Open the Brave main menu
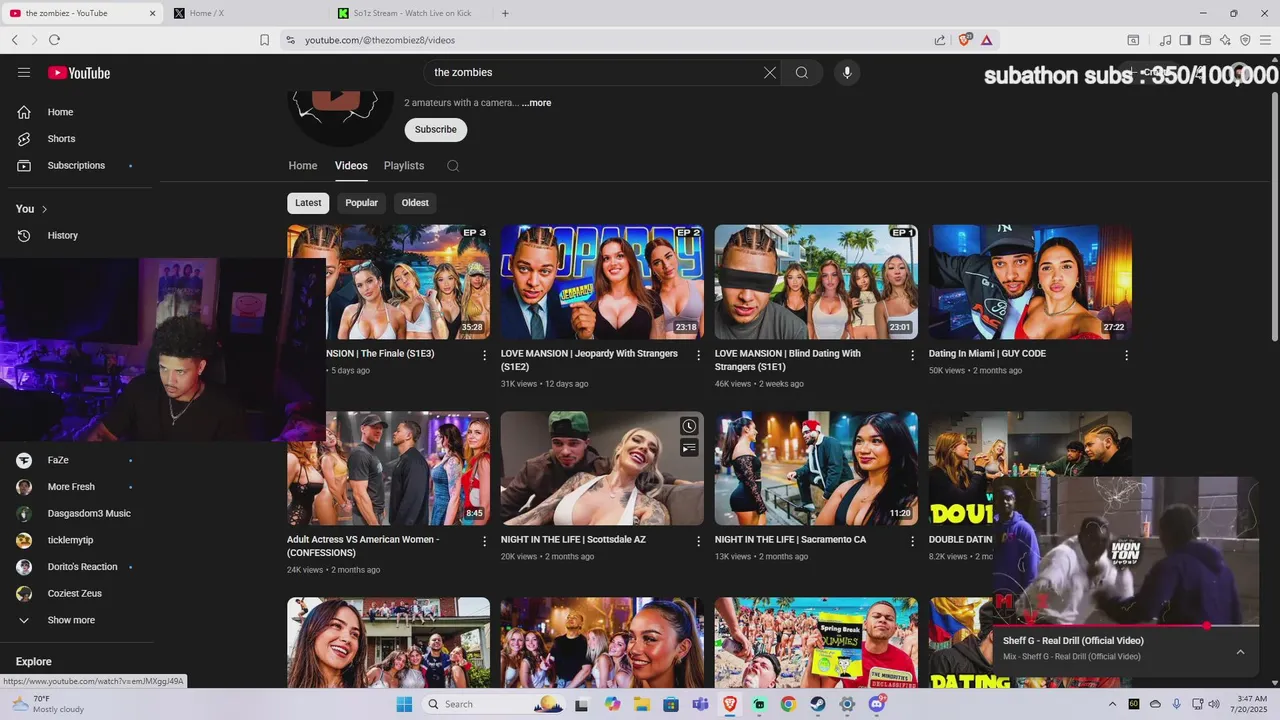This screenshot has height=720, width=1280. point(1265,40)
